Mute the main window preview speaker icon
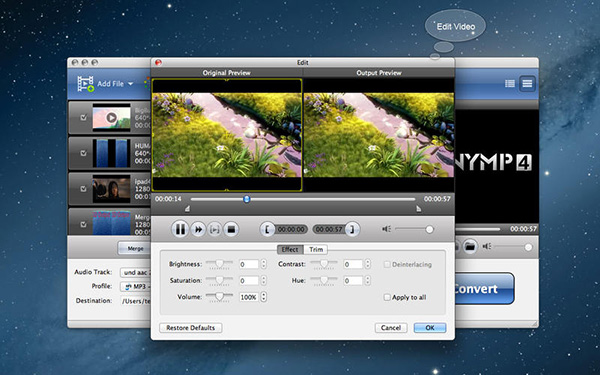 [x=486, y=246]
